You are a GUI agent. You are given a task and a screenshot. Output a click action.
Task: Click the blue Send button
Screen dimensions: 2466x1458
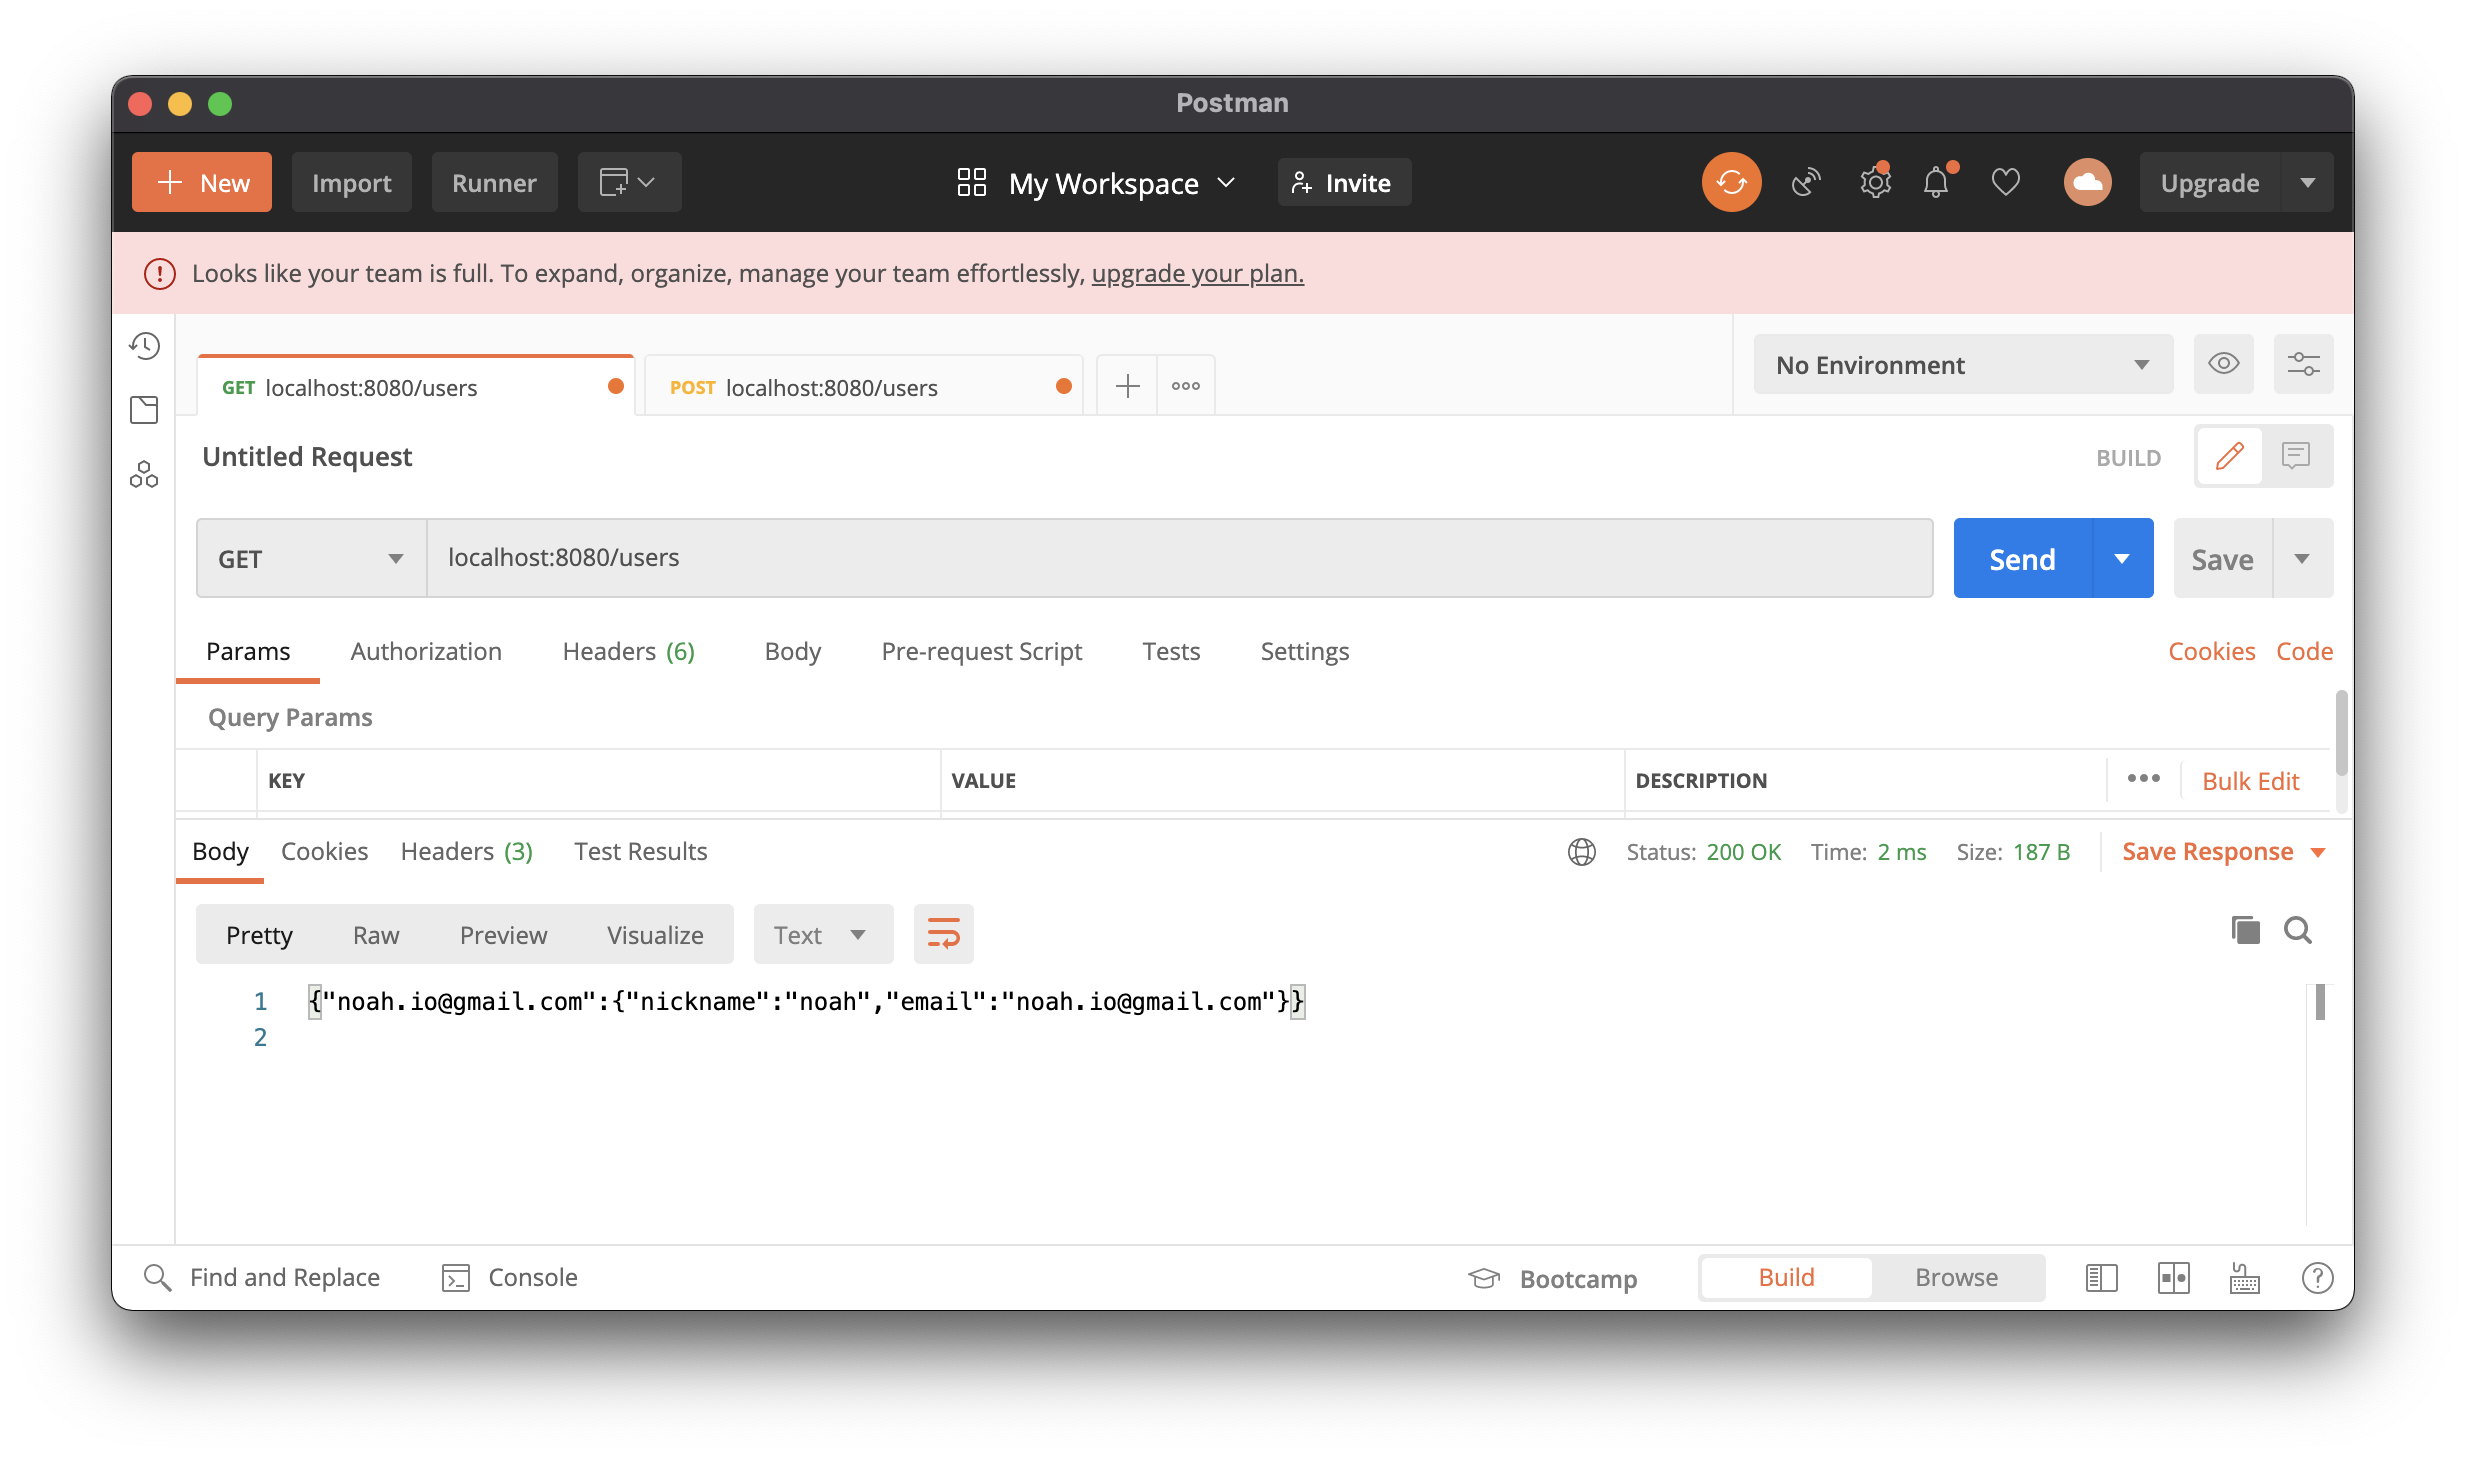2022,558
